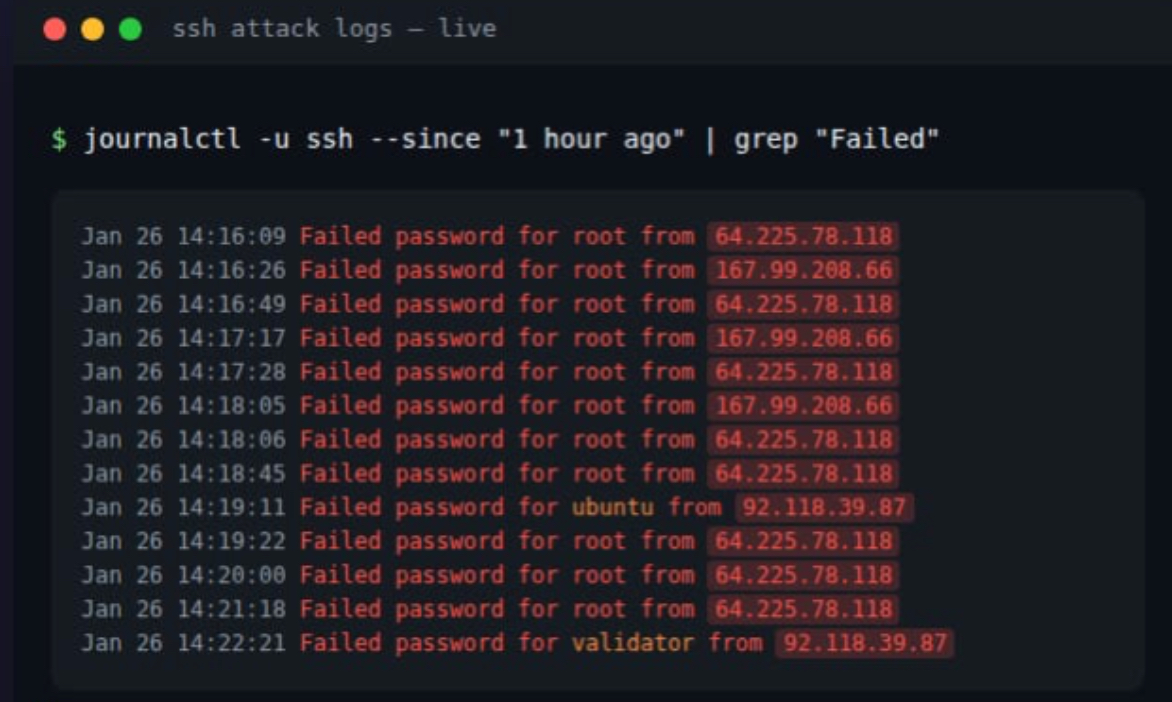Click IP 167.99.208.66 in the 14:16:26 entry
This screenshot has height=702, width=1172.
click(803, 271)
